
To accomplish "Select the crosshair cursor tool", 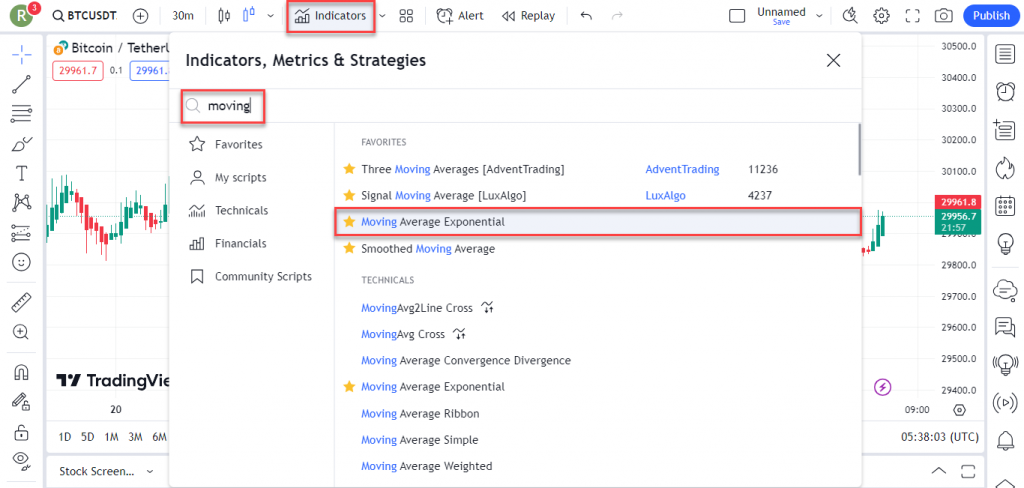I will 22,56.
